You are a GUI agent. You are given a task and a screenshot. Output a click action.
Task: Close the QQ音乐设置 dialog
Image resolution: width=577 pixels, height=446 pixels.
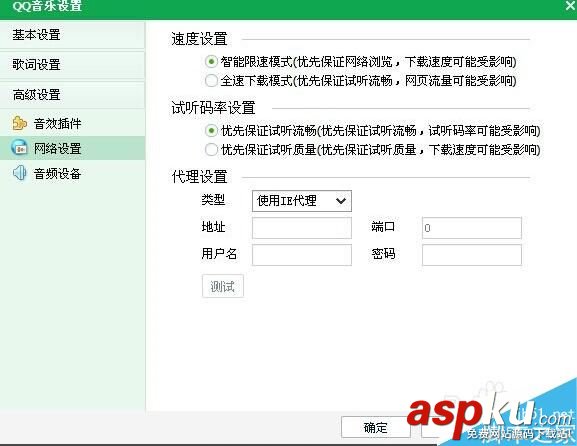570,5
